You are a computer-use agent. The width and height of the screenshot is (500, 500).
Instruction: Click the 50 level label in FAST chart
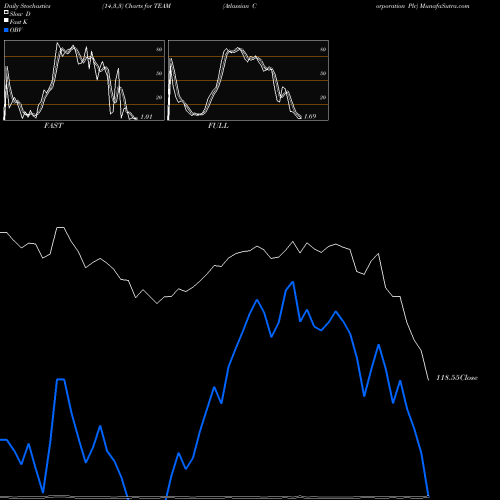click(x=159, y=73)
